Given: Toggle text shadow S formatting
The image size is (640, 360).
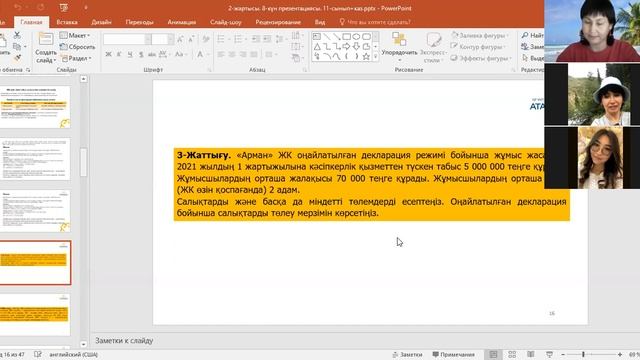Looking at the screenshot, I should coord(141,54).
